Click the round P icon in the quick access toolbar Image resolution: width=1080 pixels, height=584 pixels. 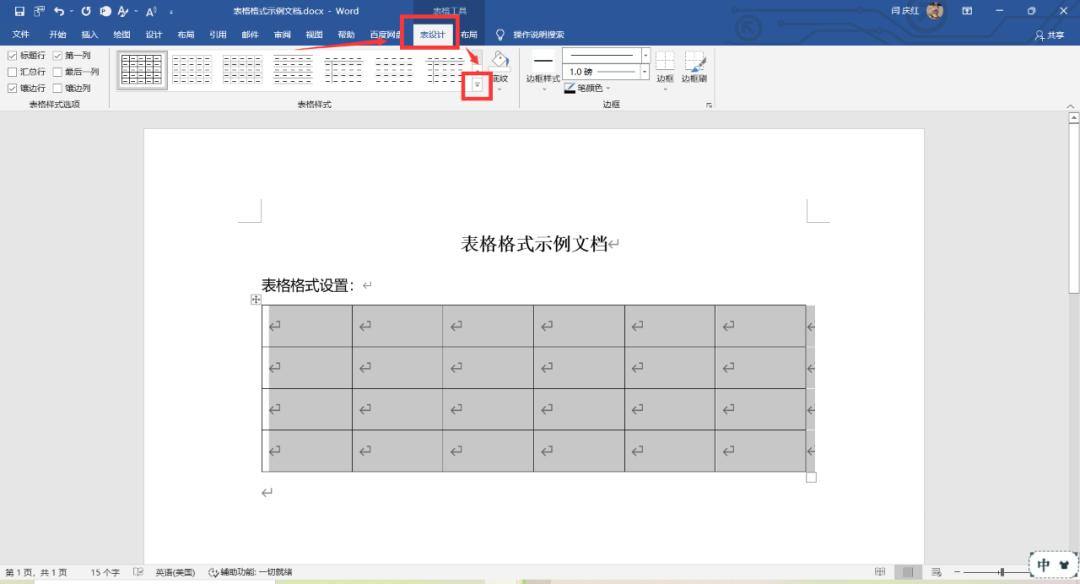[x=105, y=11]
